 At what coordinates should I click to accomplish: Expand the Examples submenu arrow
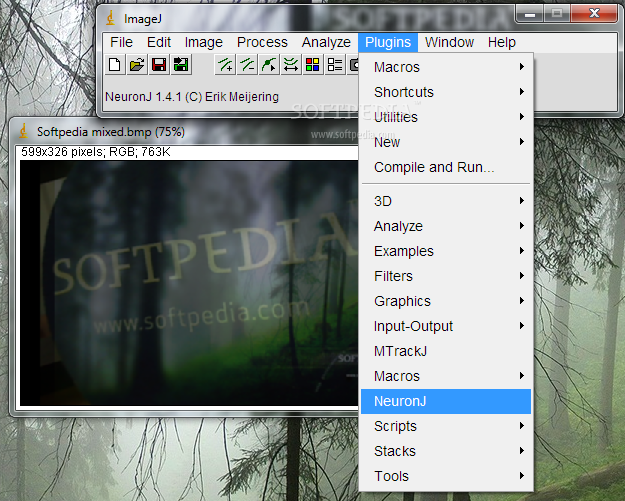pos(522,251)
